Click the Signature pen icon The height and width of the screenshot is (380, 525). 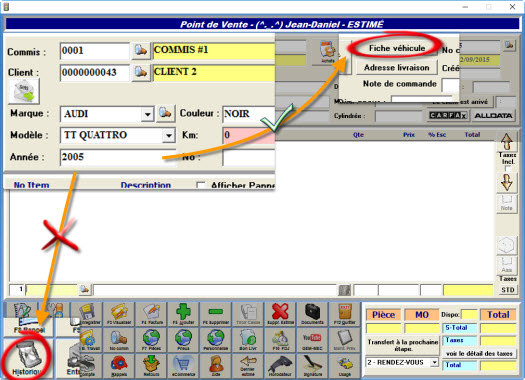[312, 366]
